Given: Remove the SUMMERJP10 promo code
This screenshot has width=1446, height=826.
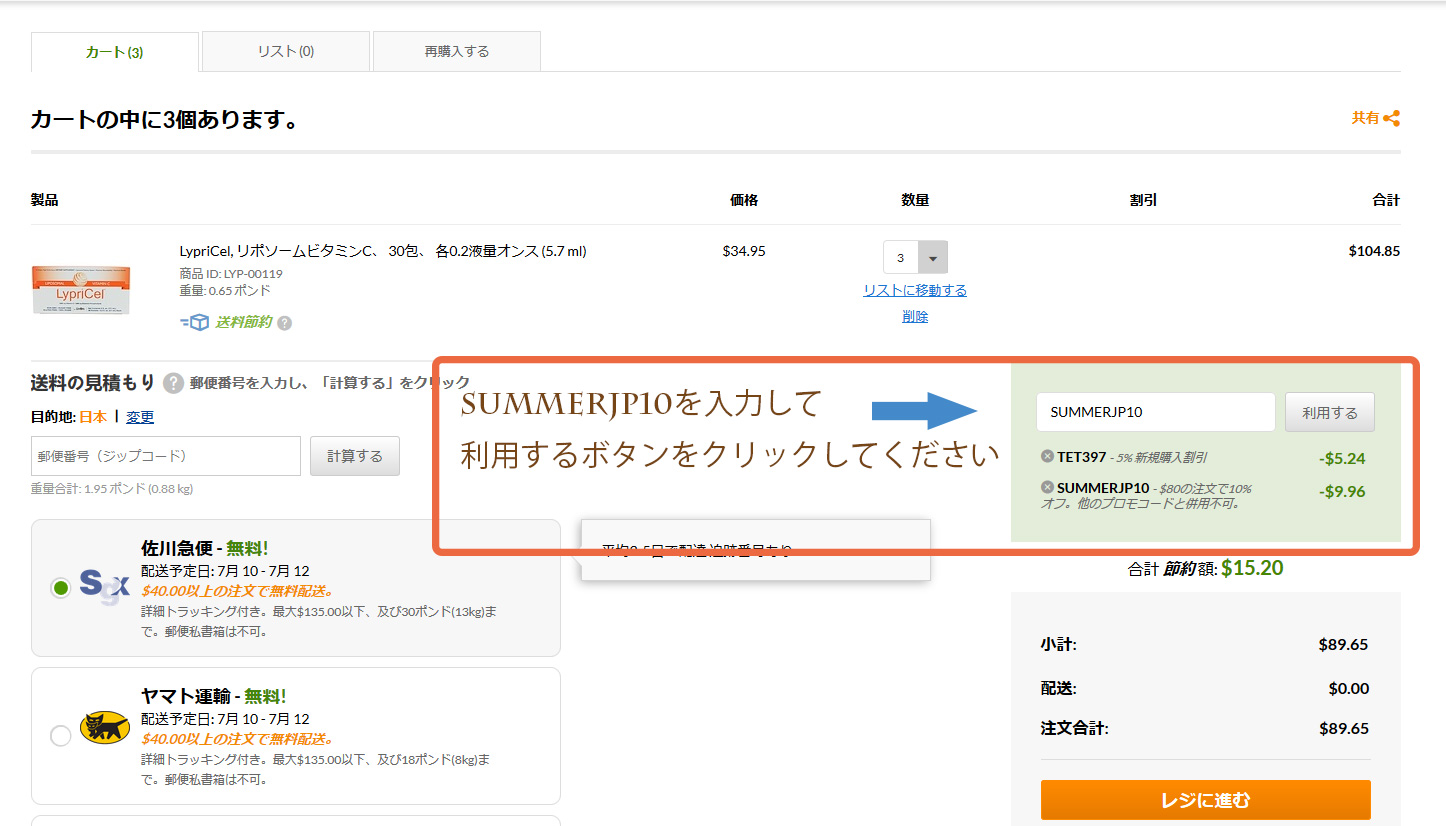Looking at the screenshot, I should pyautogui.click(x=1047, y=487).
